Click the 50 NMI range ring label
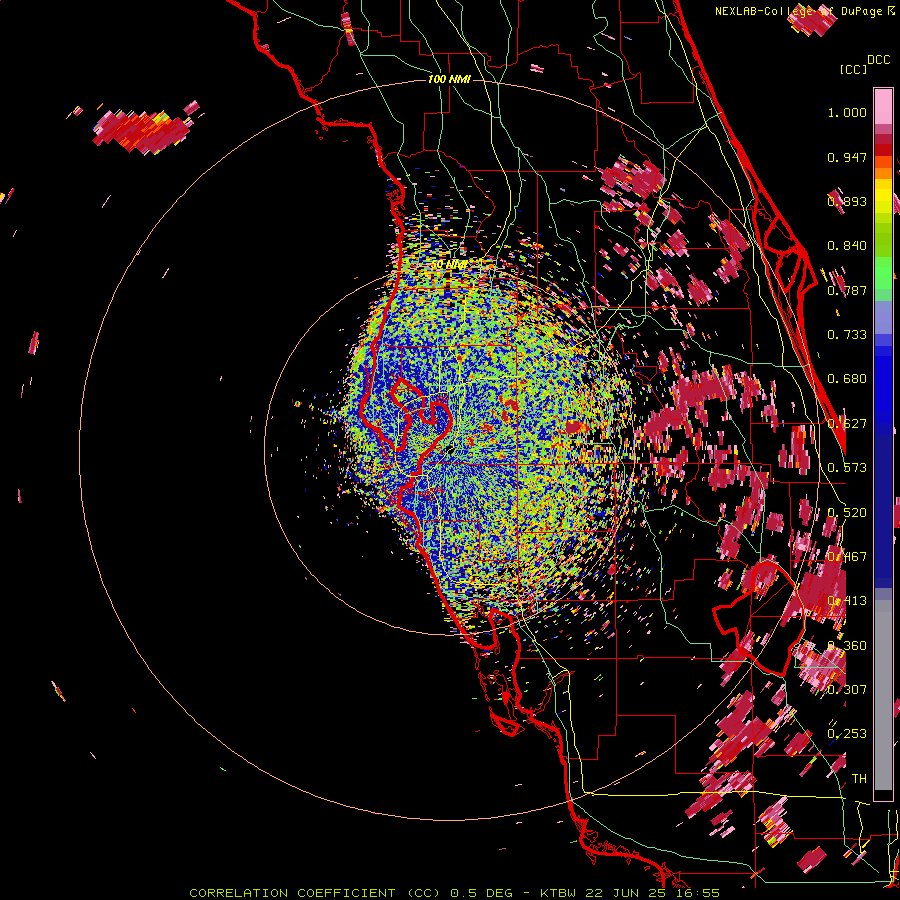Viewport: 900px width, 900px height. [x=449, y=265]
